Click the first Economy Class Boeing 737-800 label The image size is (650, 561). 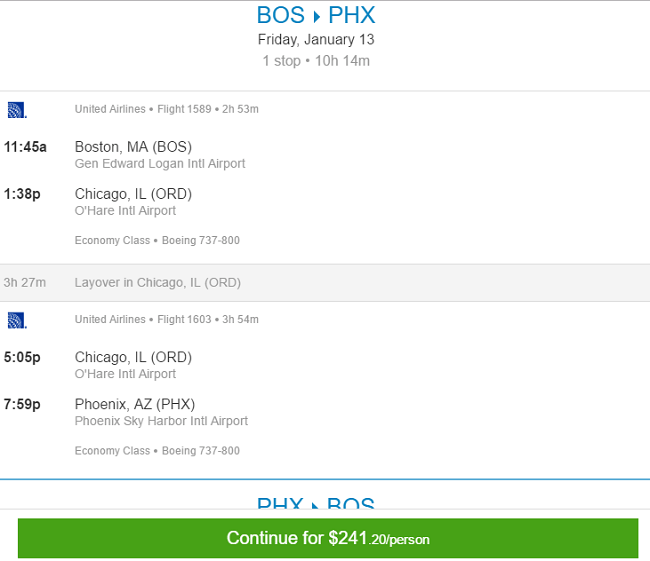click(157, 240)
